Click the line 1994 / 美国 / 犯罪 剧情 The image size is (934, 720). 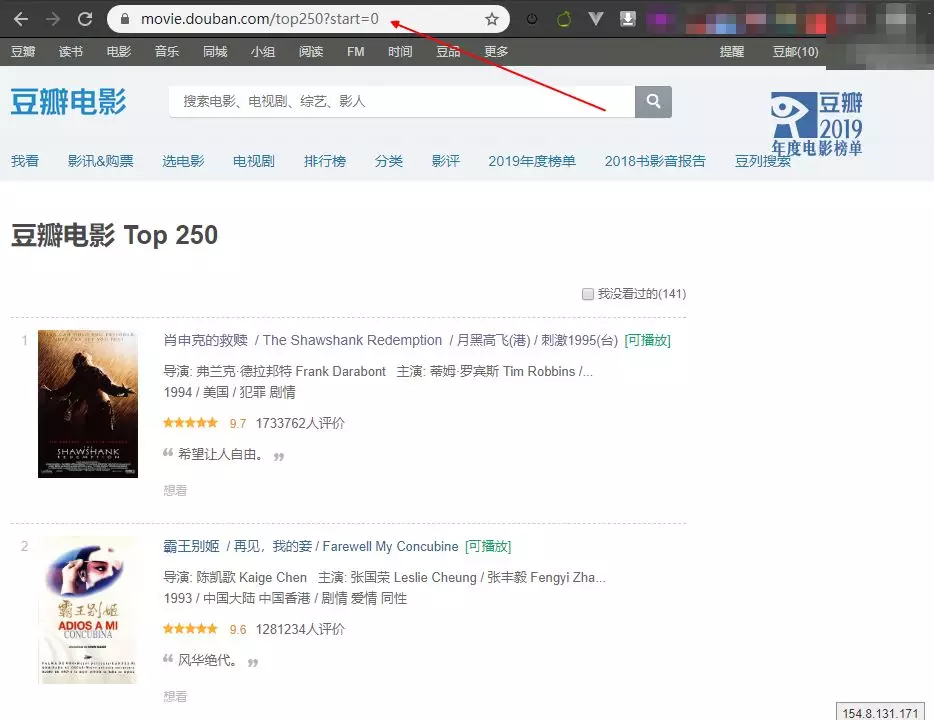229,392
